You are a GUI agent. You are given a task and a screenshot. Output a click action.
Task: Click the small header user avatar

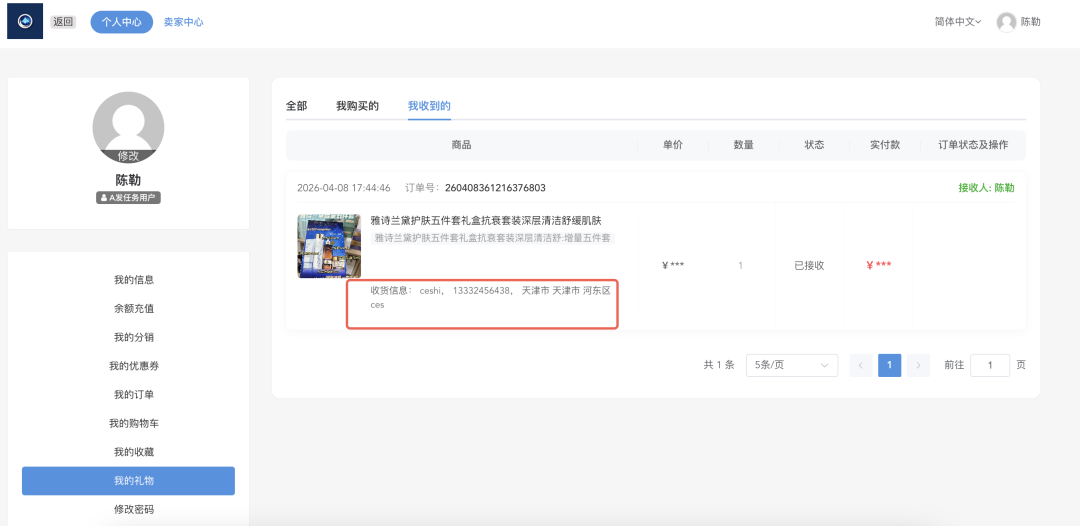(1006, 22)
